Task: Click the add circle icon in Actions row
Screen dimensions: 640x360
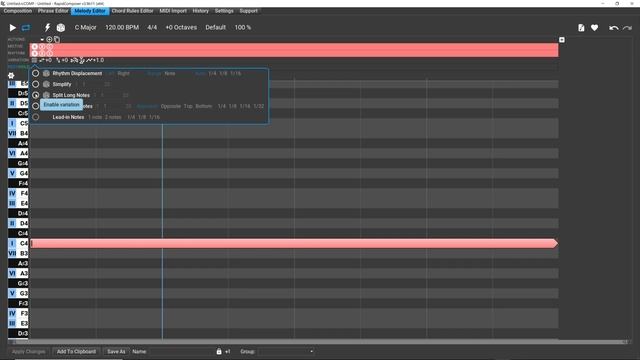Action: tap(49, 40)
